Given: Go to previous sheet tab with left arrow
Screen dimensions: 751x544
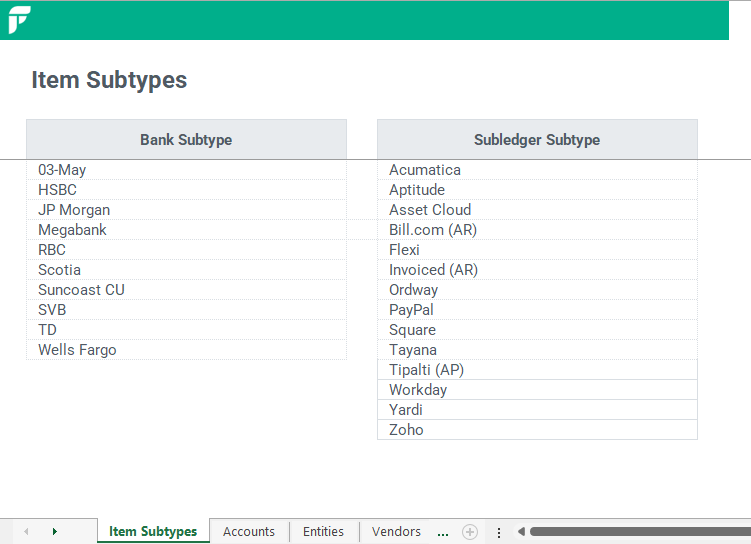Looking at the screenshot, I should (x=26, y=532).
